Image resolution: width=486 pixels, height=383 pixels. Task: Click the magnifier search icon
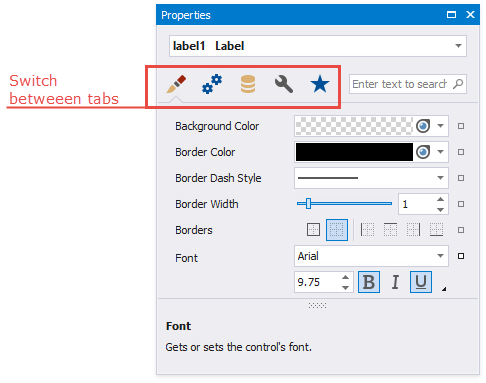(458, 84)
